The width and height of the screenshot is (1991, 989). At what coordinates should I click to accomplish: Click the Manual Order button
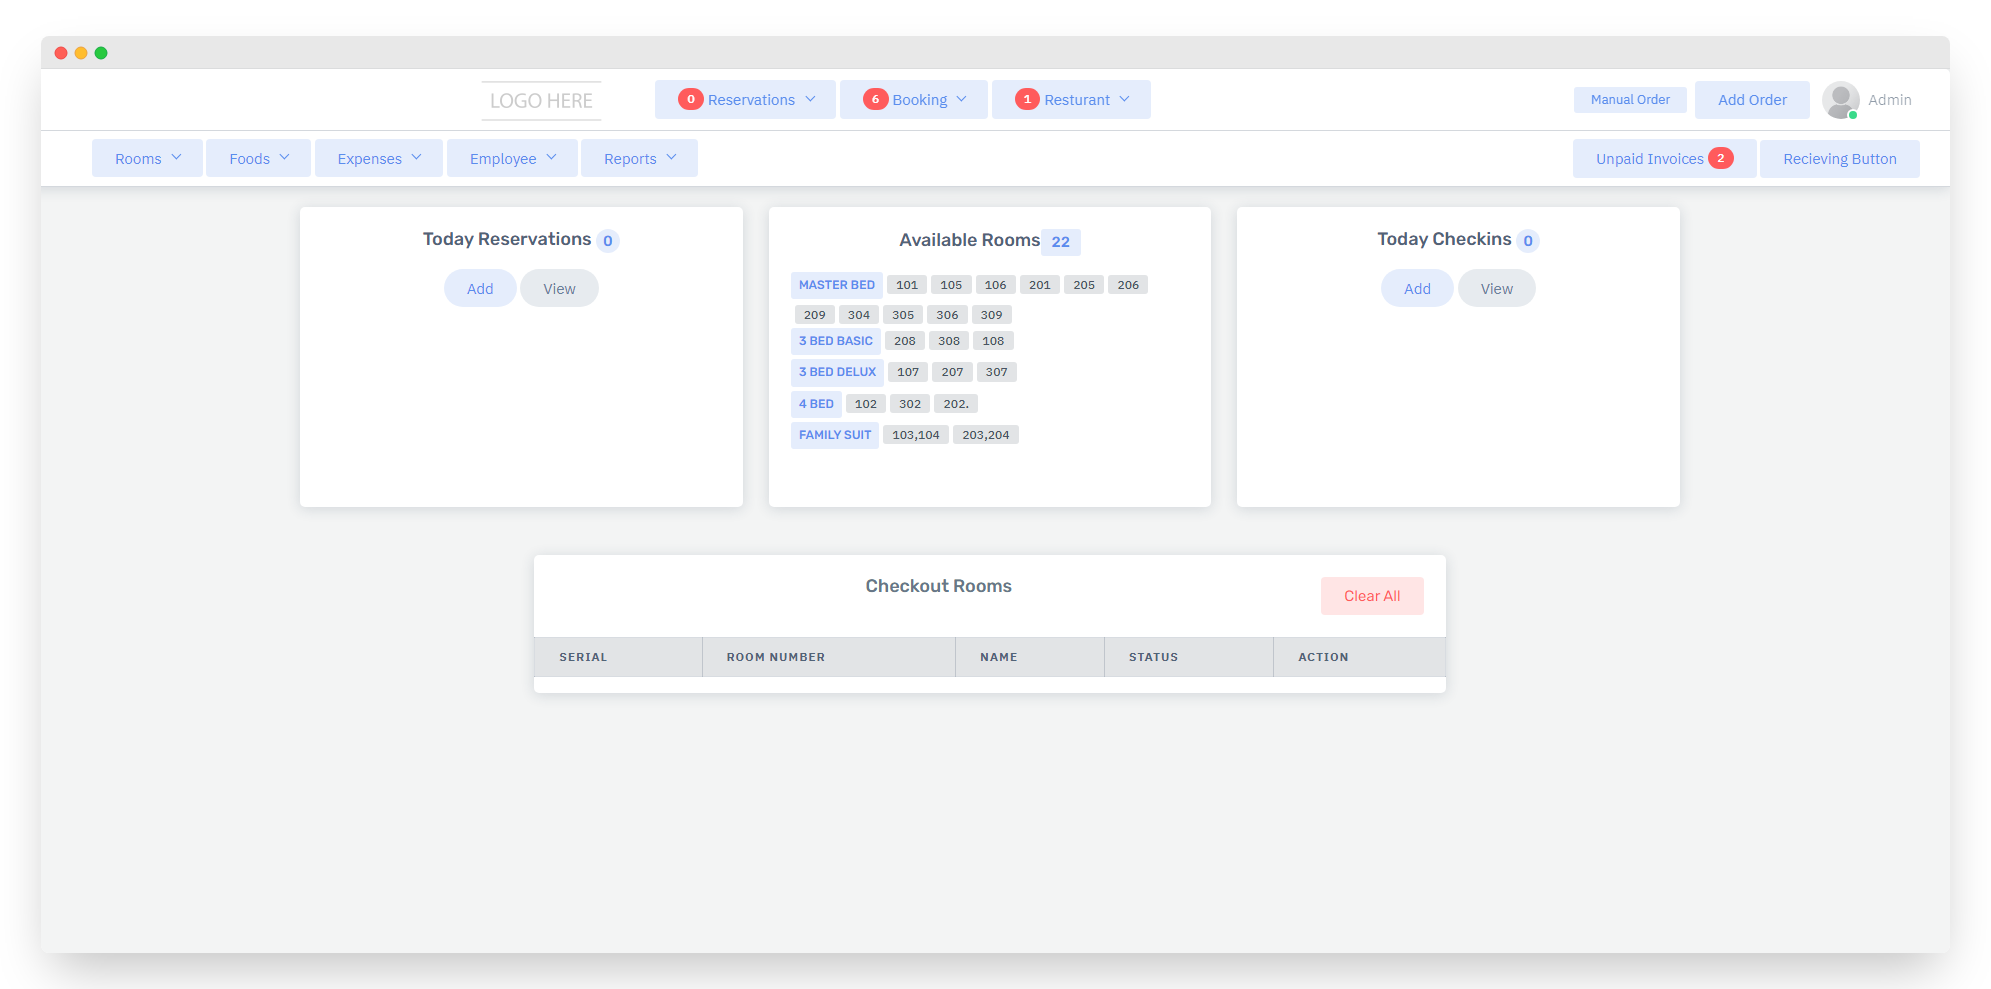1630,100
